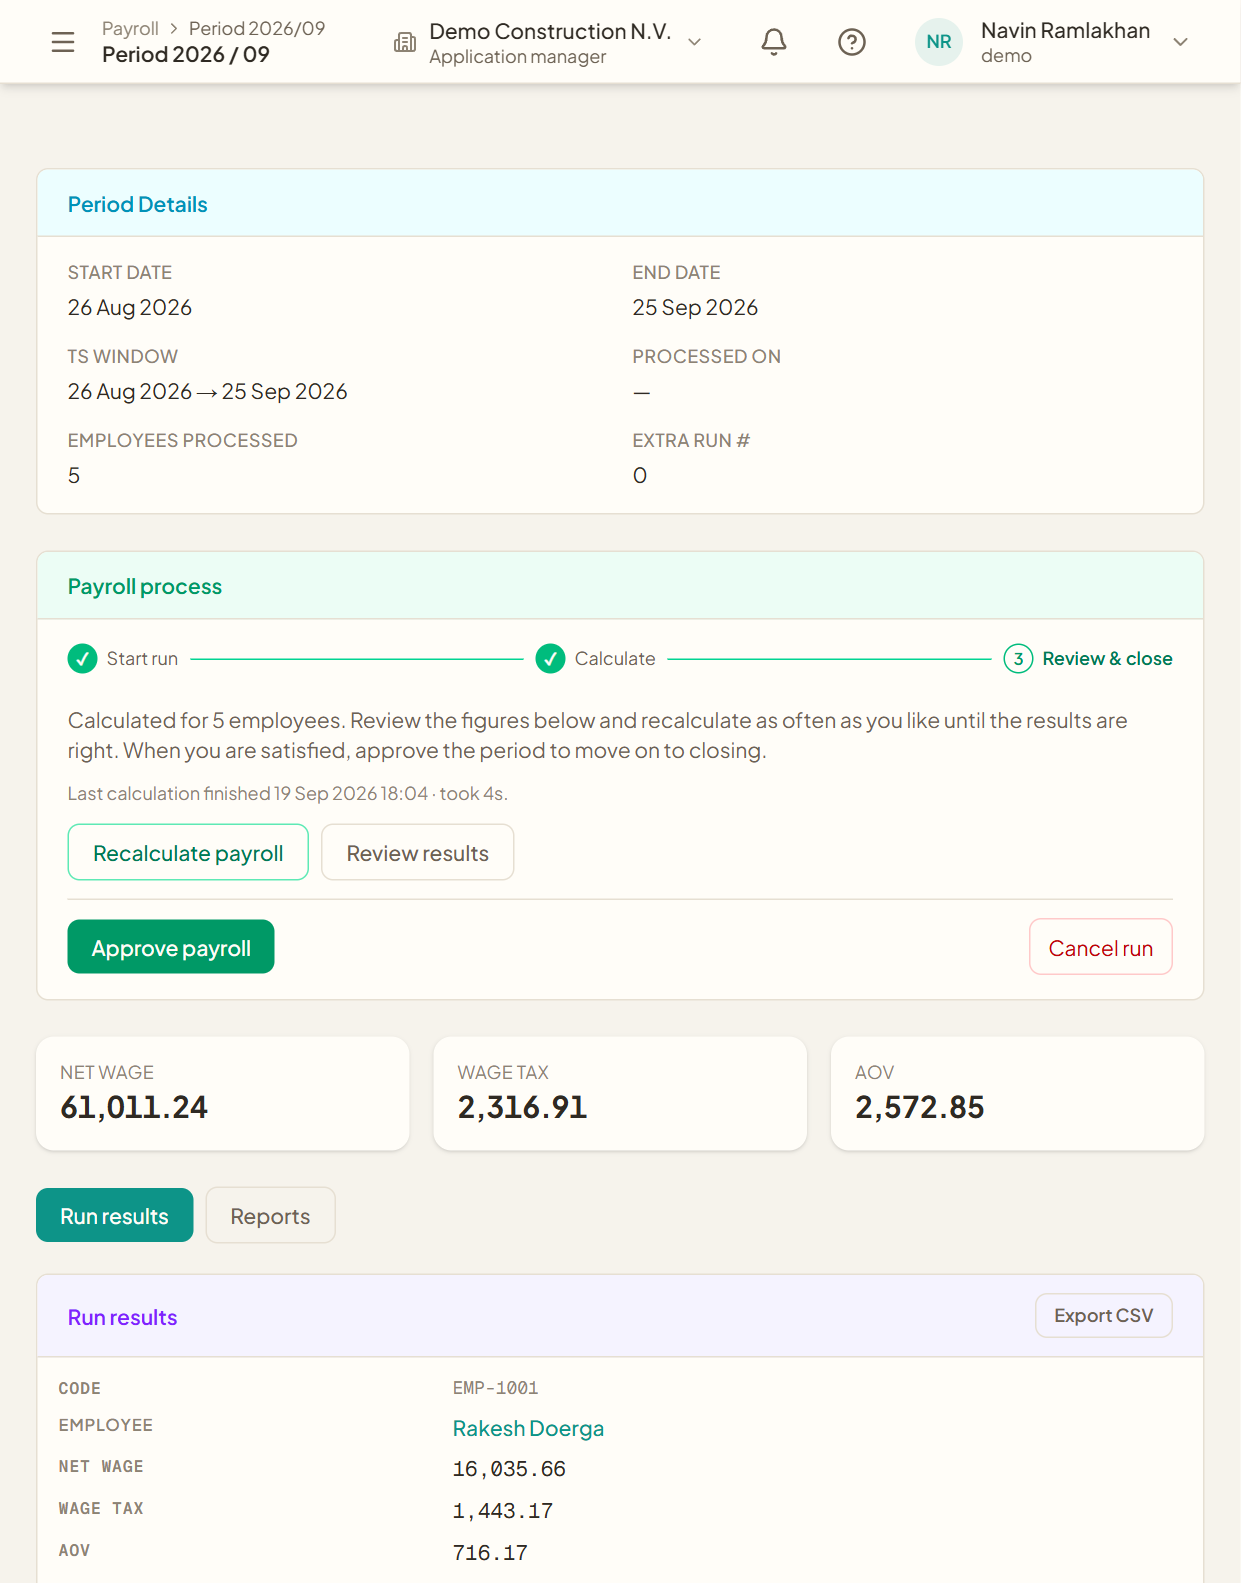Cancel the payroll run

1101,947
